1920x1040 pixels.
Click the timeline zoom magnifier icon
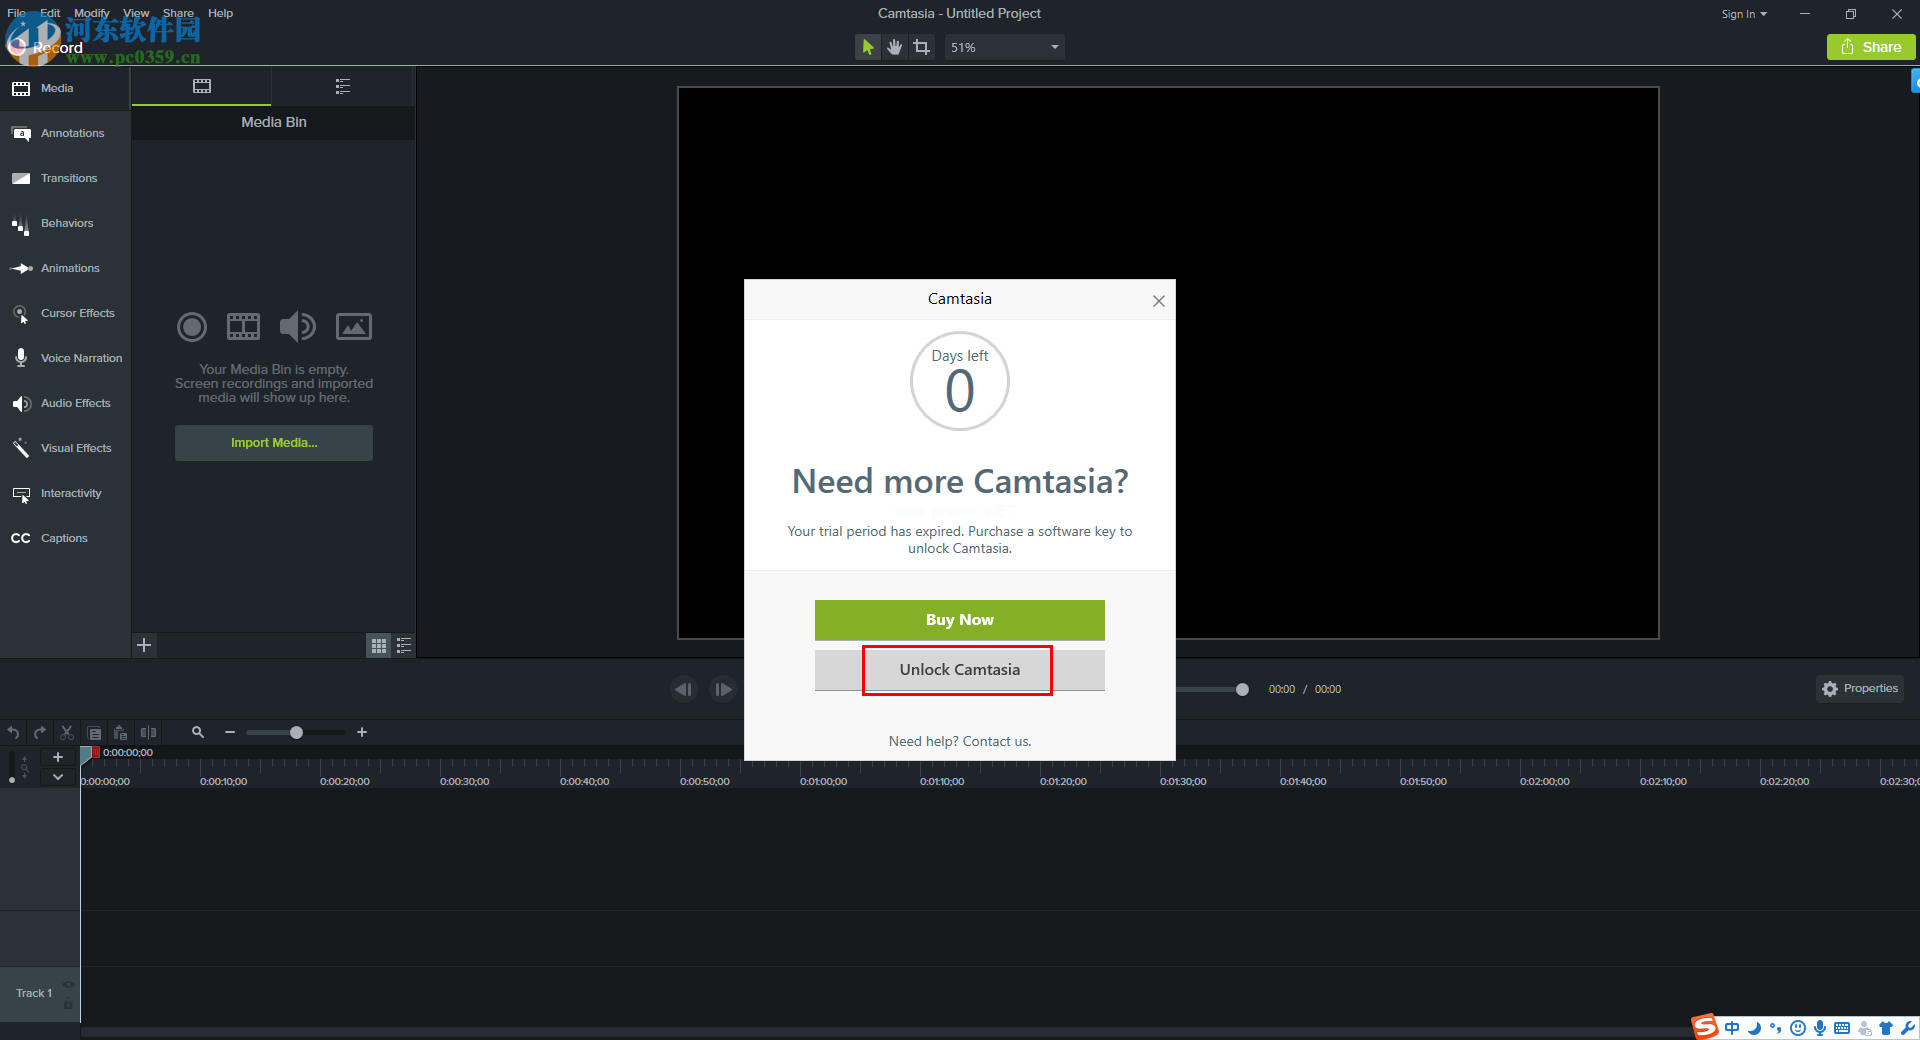coord(198,733)
